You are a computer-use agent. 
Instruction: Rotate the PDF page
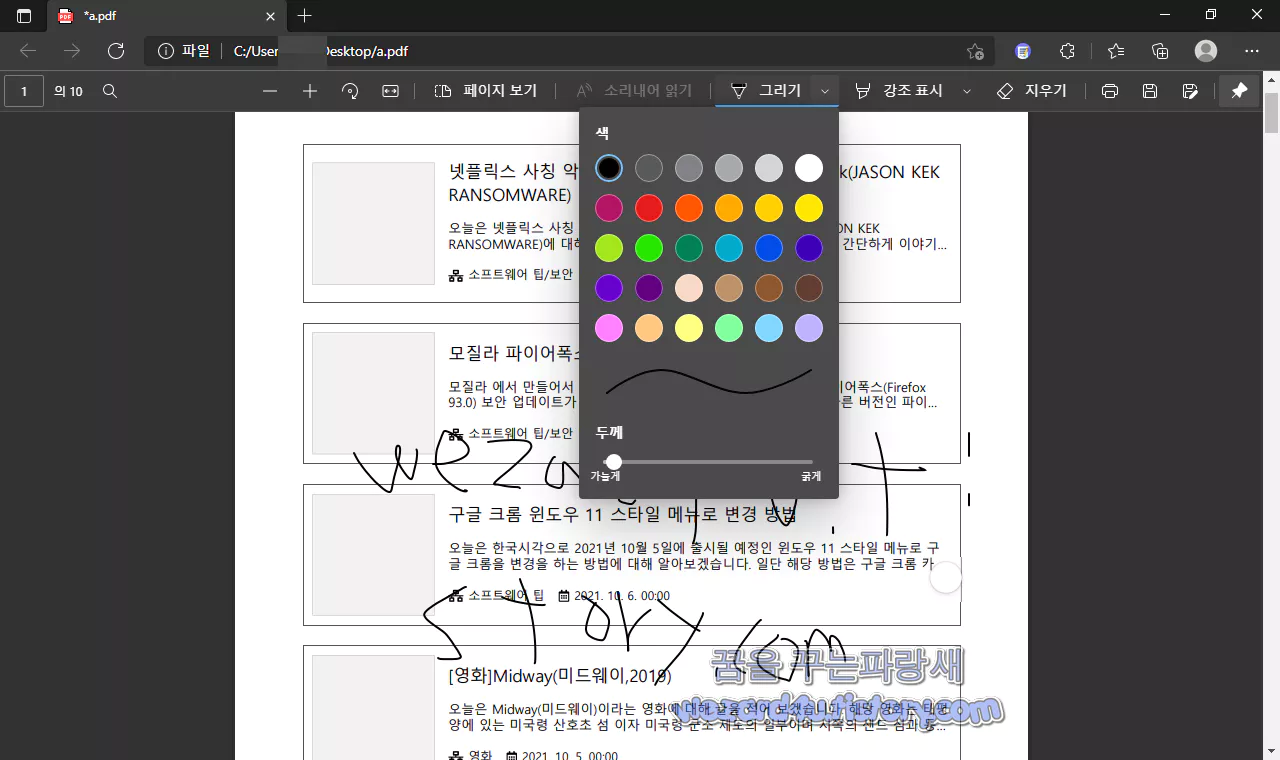pos(349,90)
